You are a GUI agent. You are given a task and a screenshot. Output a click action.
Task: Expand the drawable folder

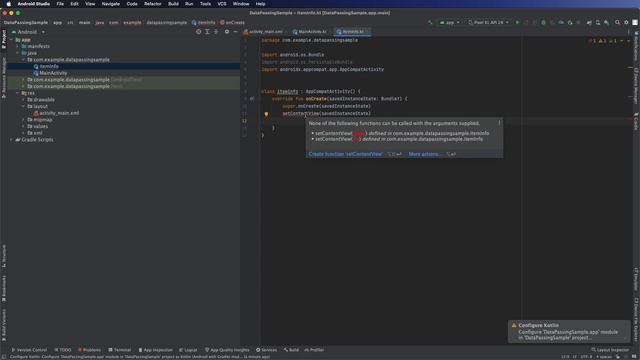(x=24, y=100)
